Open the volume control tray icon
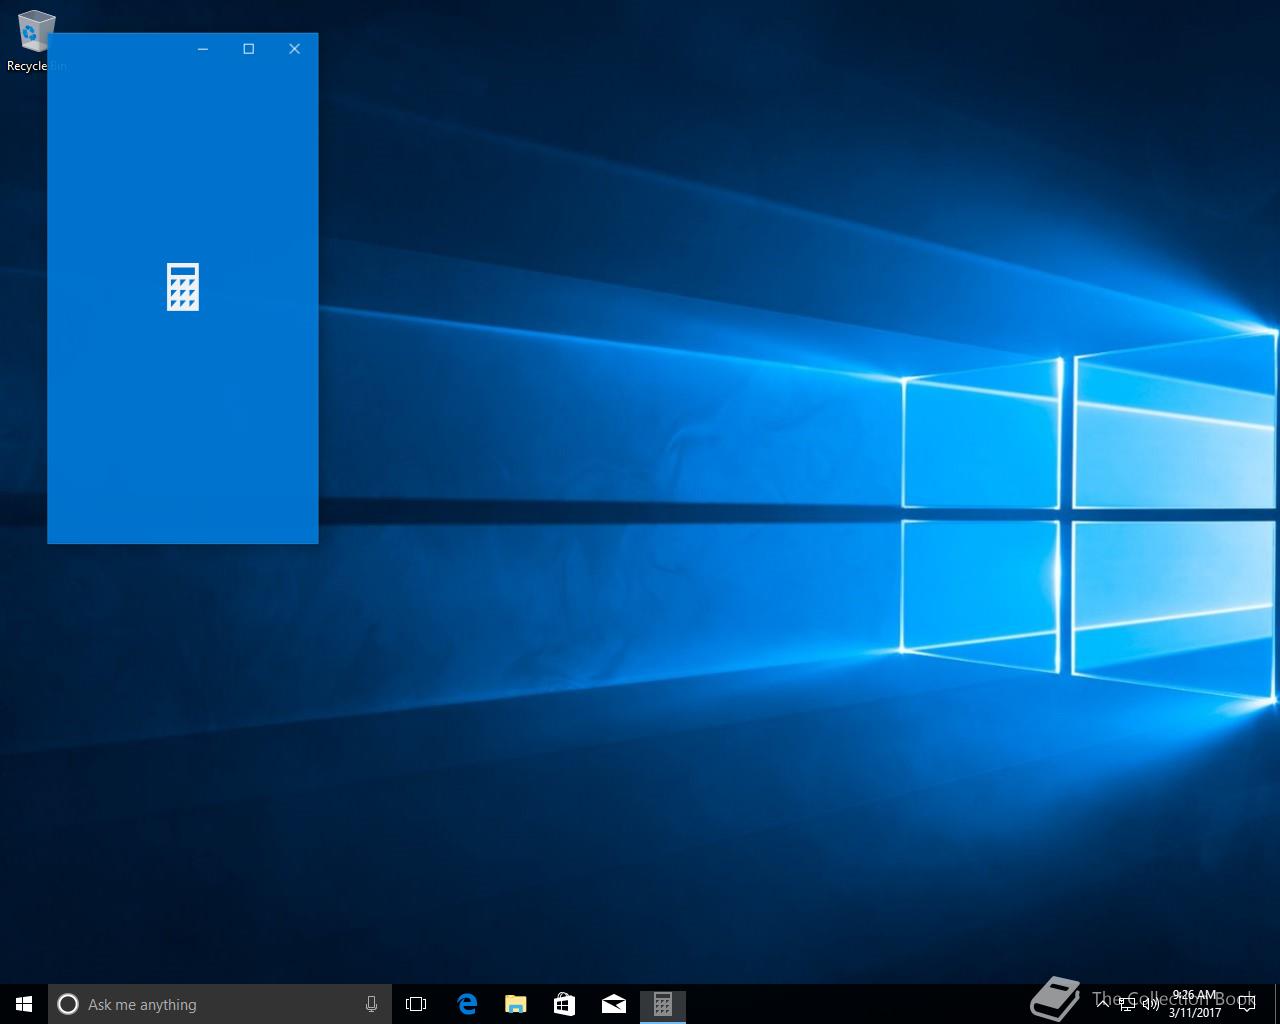 tap(1150, 1004)
